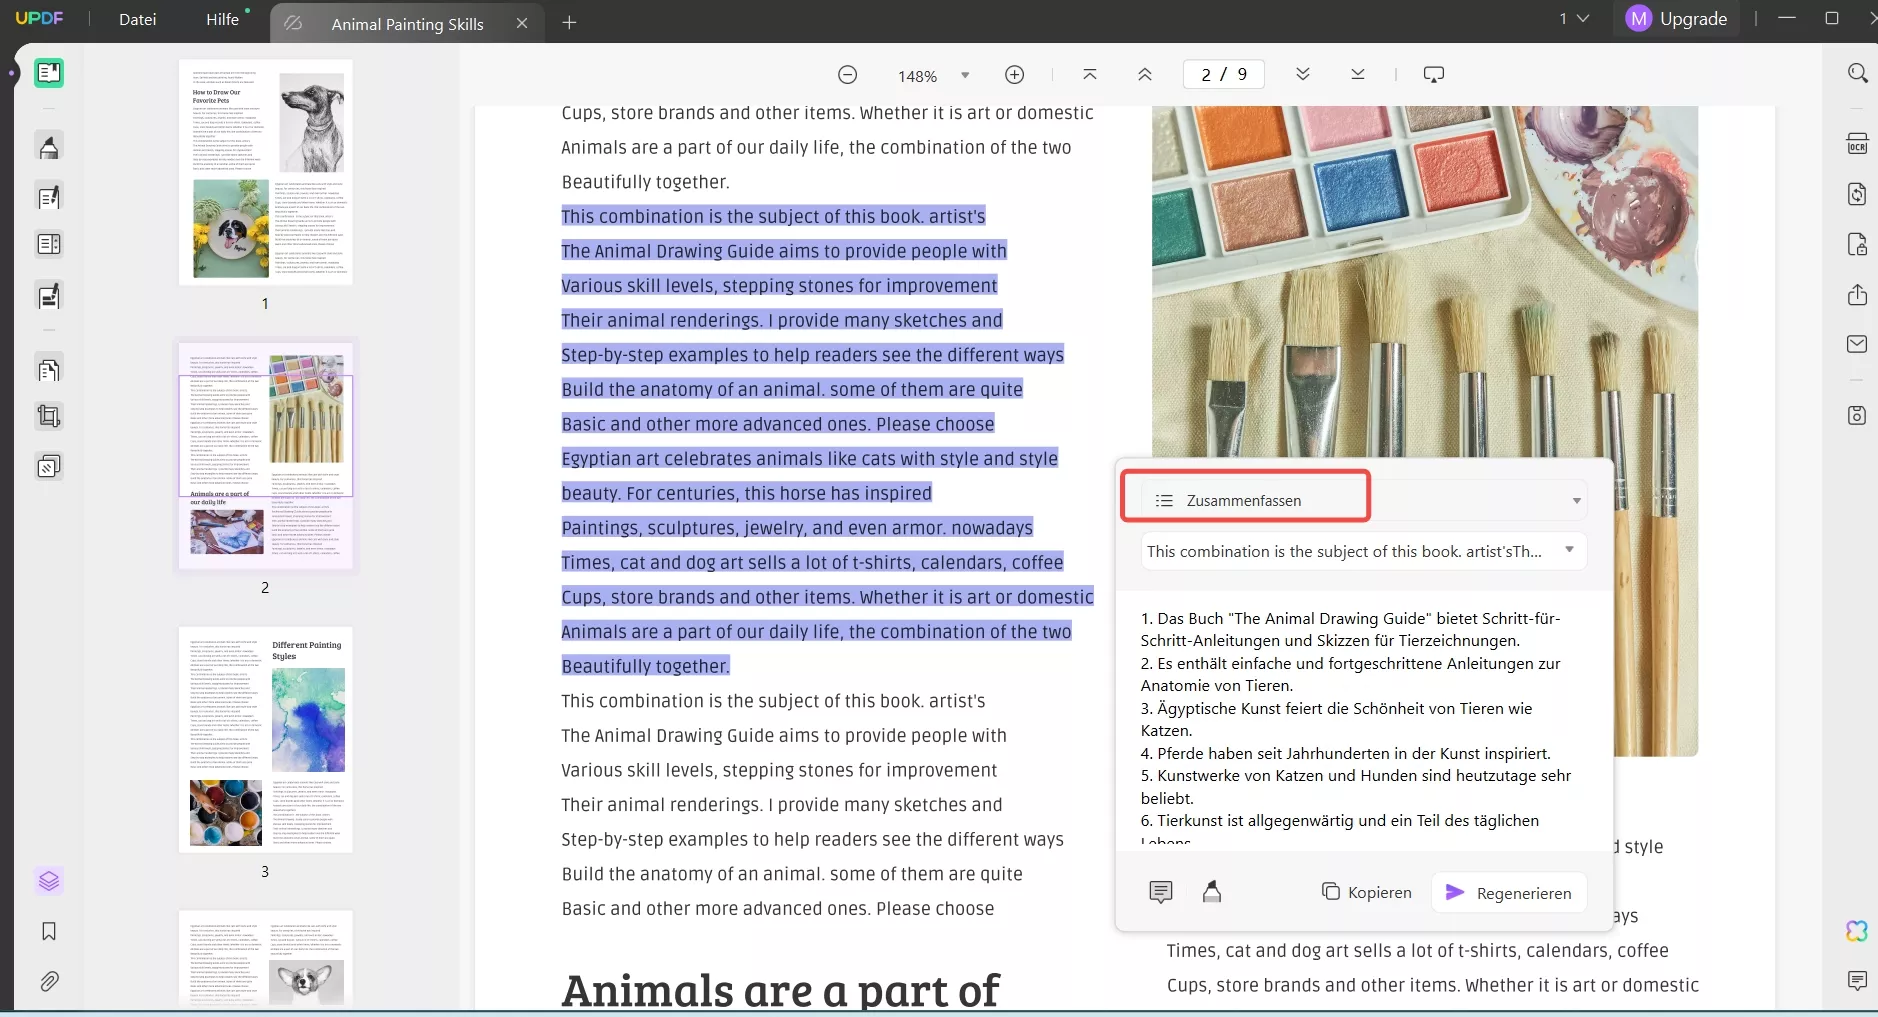
Task: Click the Share upload icon
Action: (1857, 295)
